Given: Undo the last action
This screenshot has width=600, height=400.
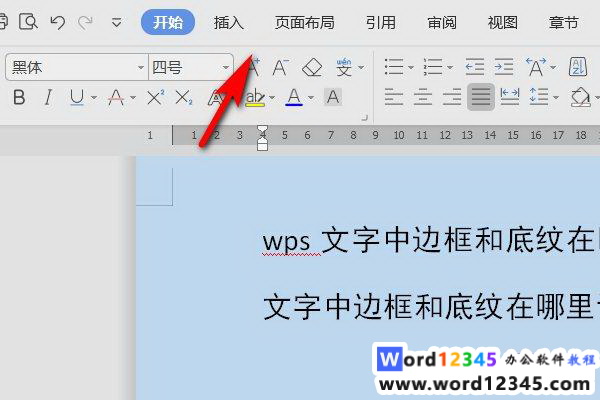Looking at the screenshot, I should click(x=58, y=22).
